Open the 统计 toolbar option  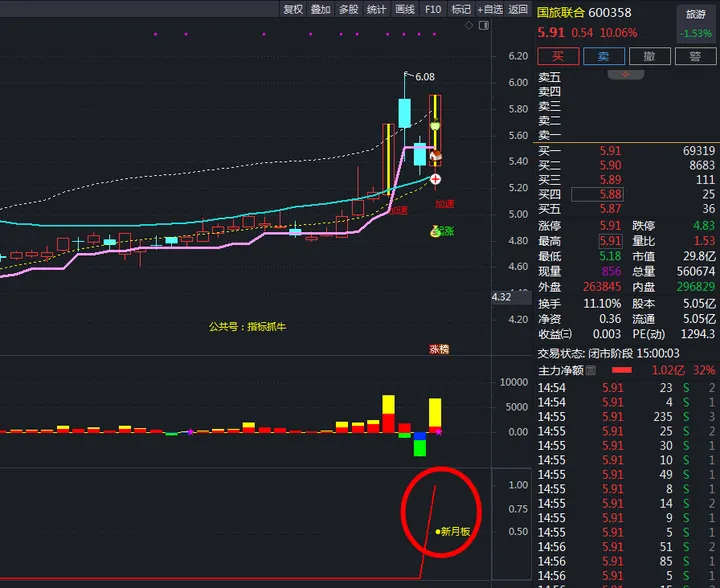(x=377, y=9)
